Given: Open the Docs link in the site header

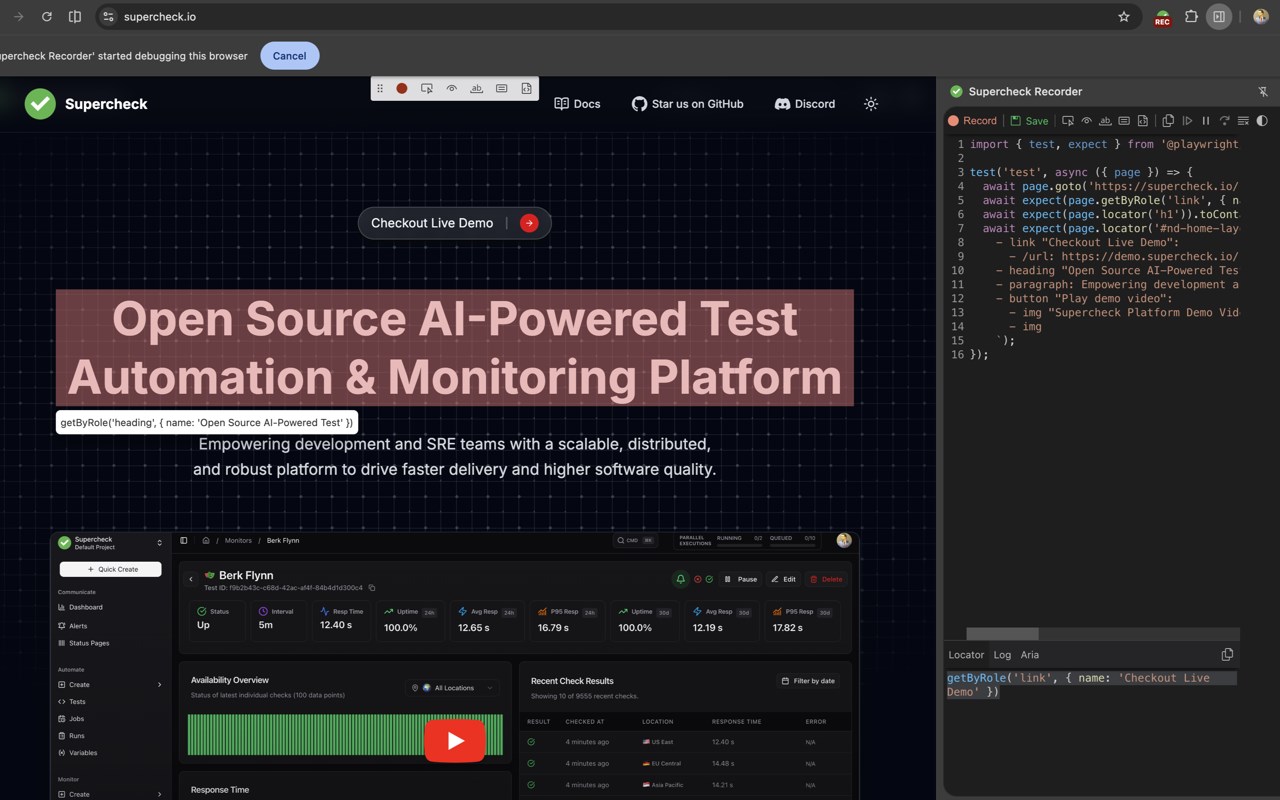Looking at the screenshot, I should tap(578, 104).
